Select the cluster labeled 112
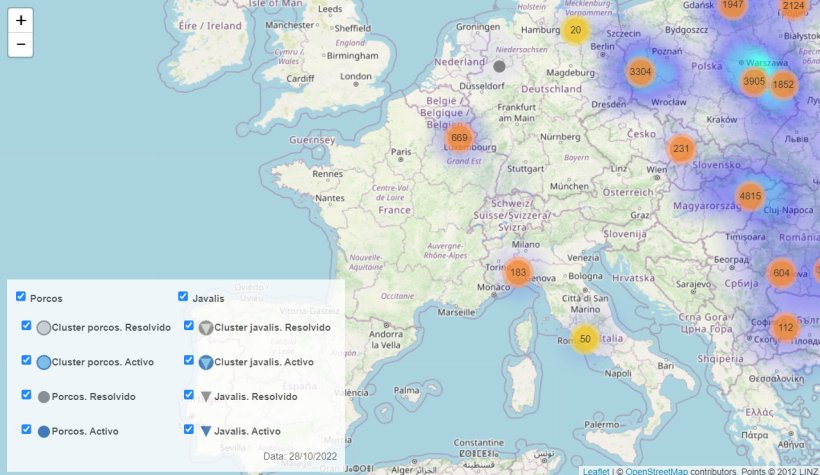This screenshot has width=820, height=475. [x=785, y=327]
